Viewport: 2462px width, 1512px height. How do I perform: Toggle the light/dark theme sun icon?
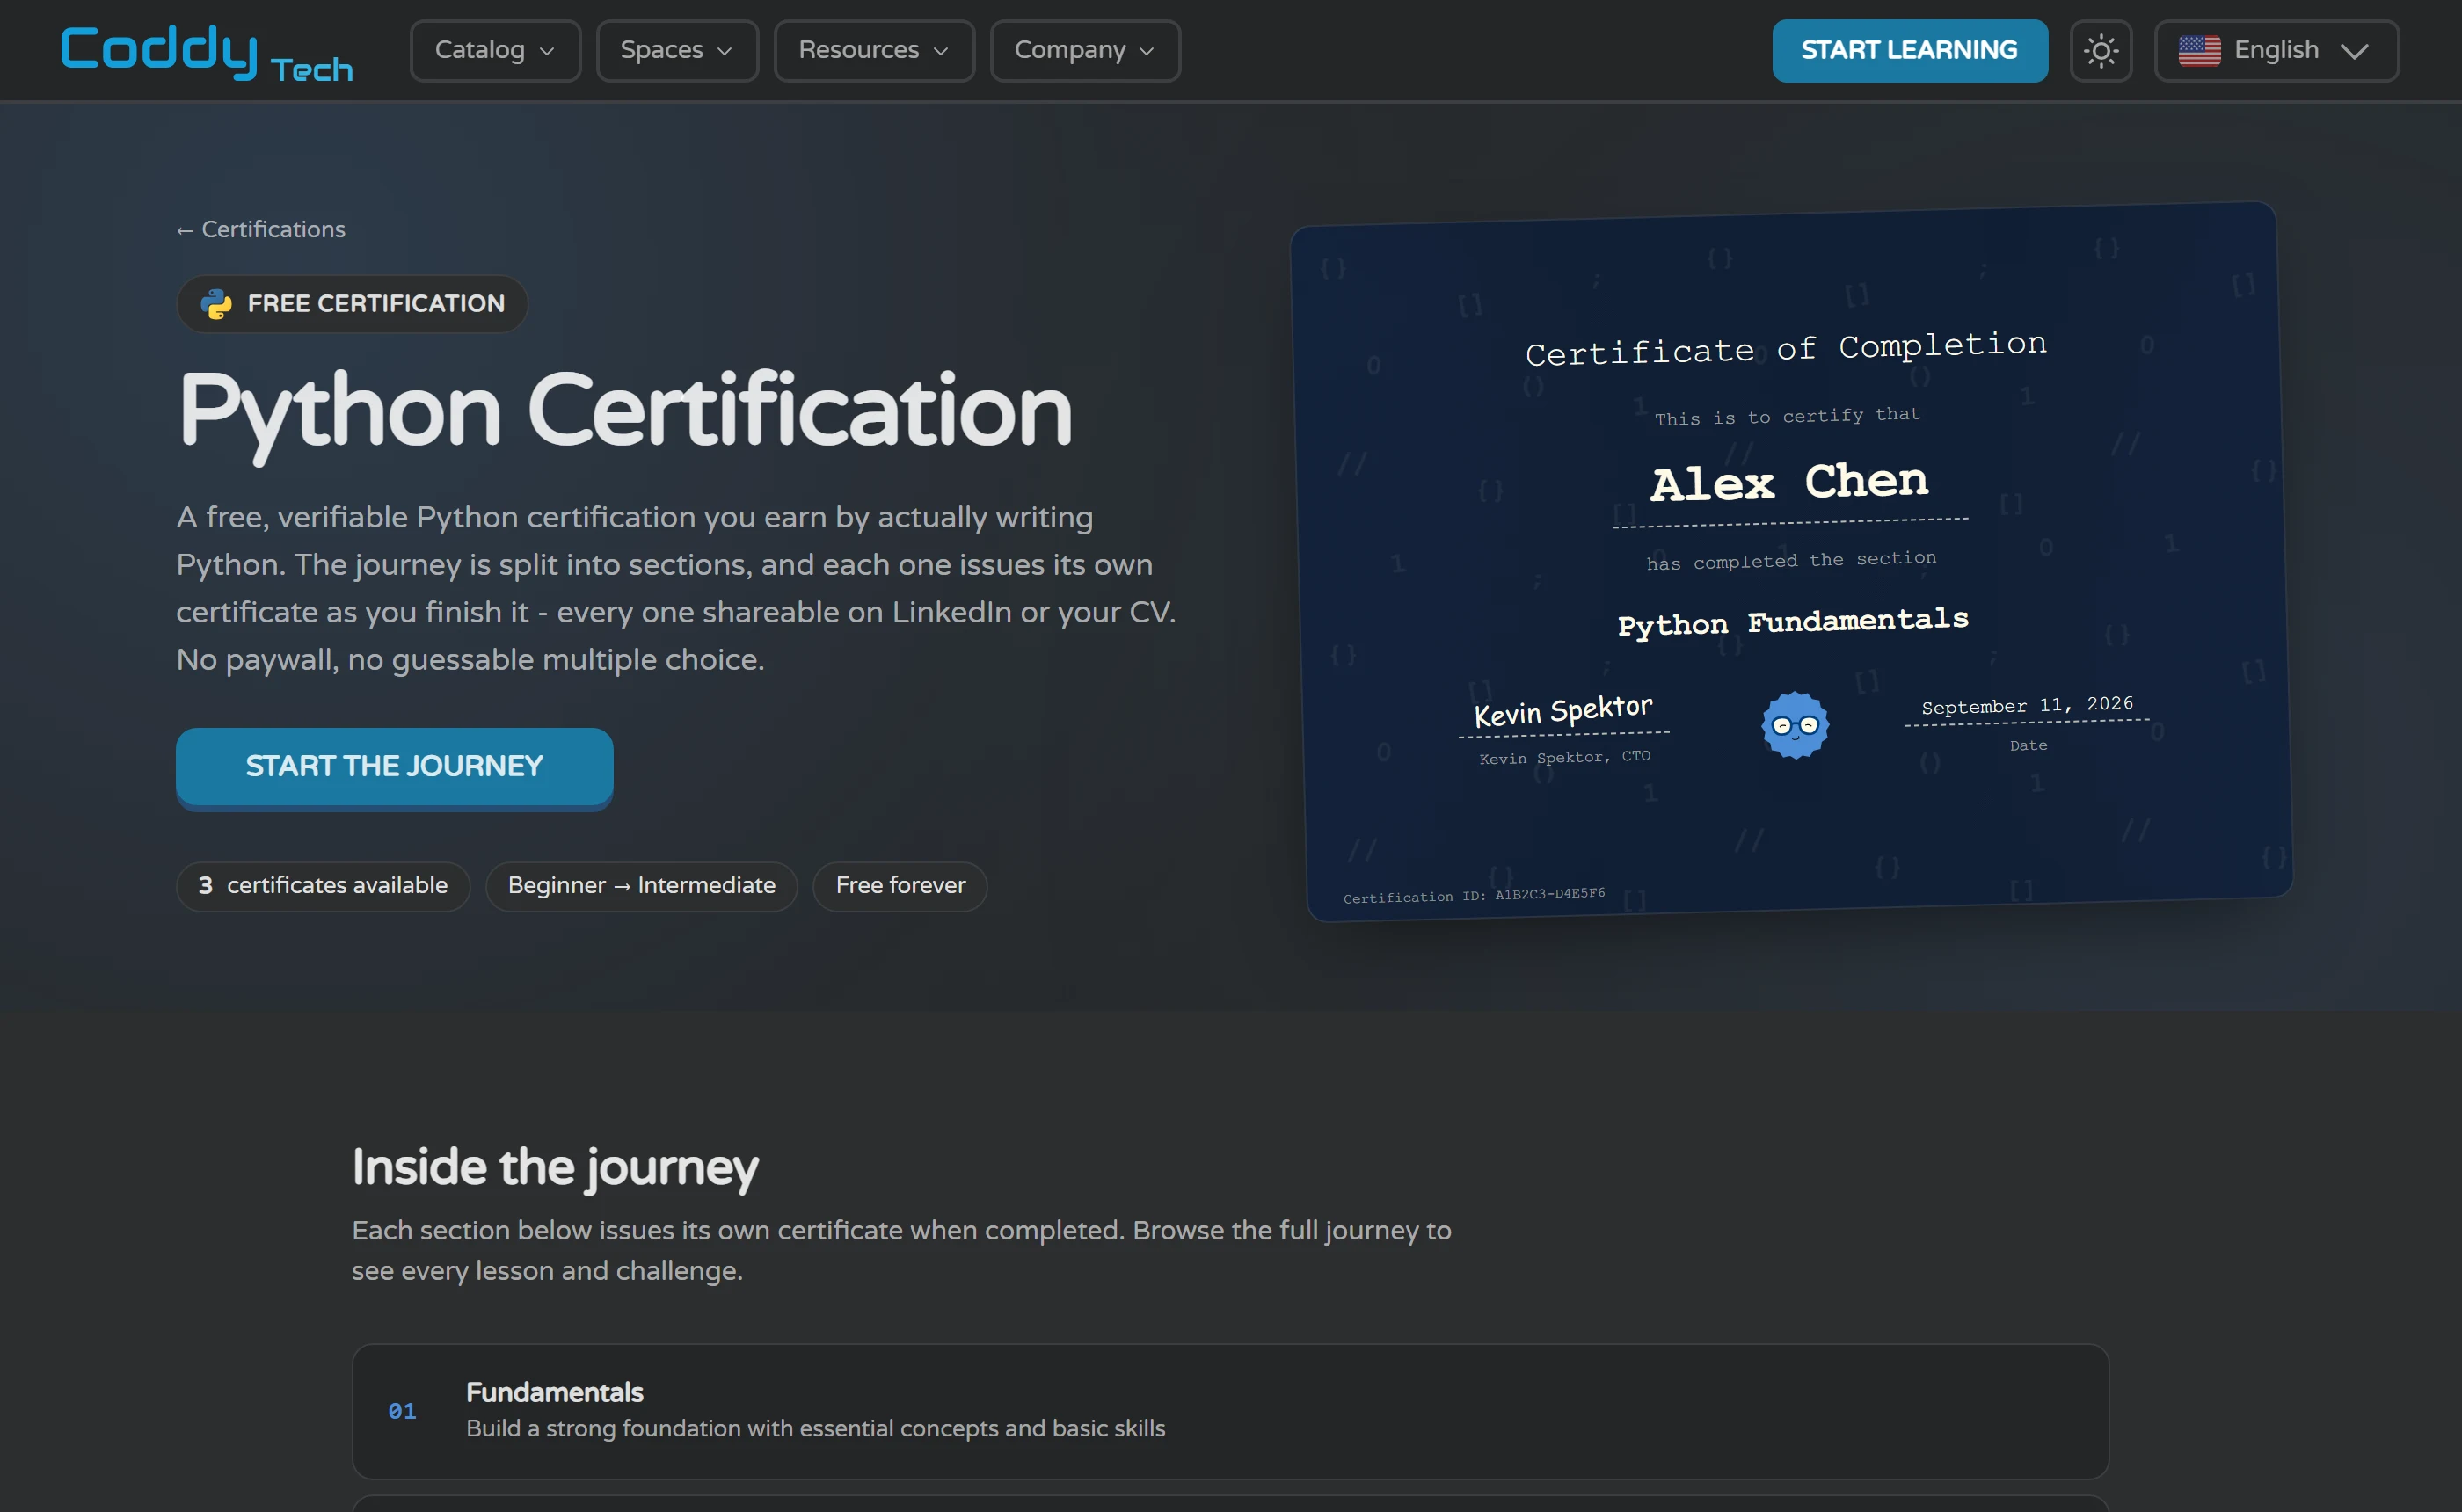pyautogui.click(x=2100, y=50)
